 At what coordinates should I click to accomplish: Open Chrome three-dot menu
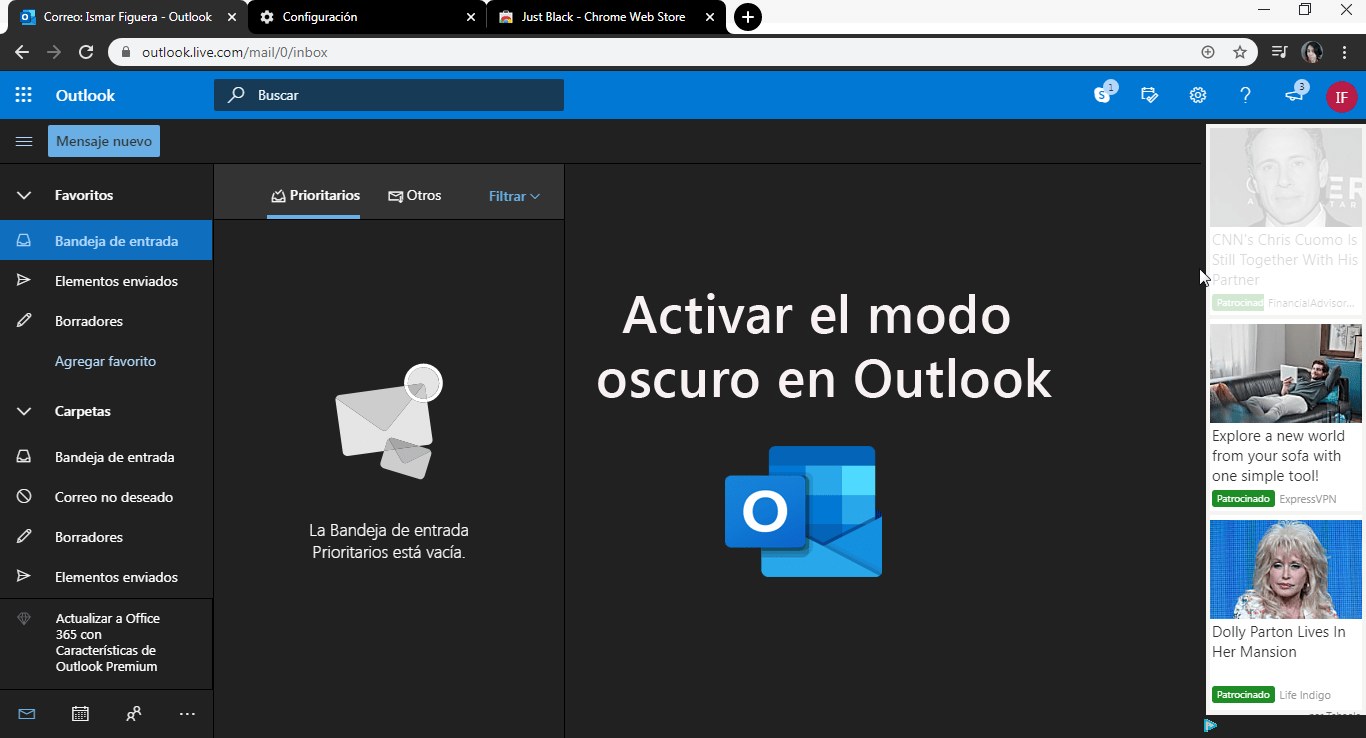click(1345, 52)
